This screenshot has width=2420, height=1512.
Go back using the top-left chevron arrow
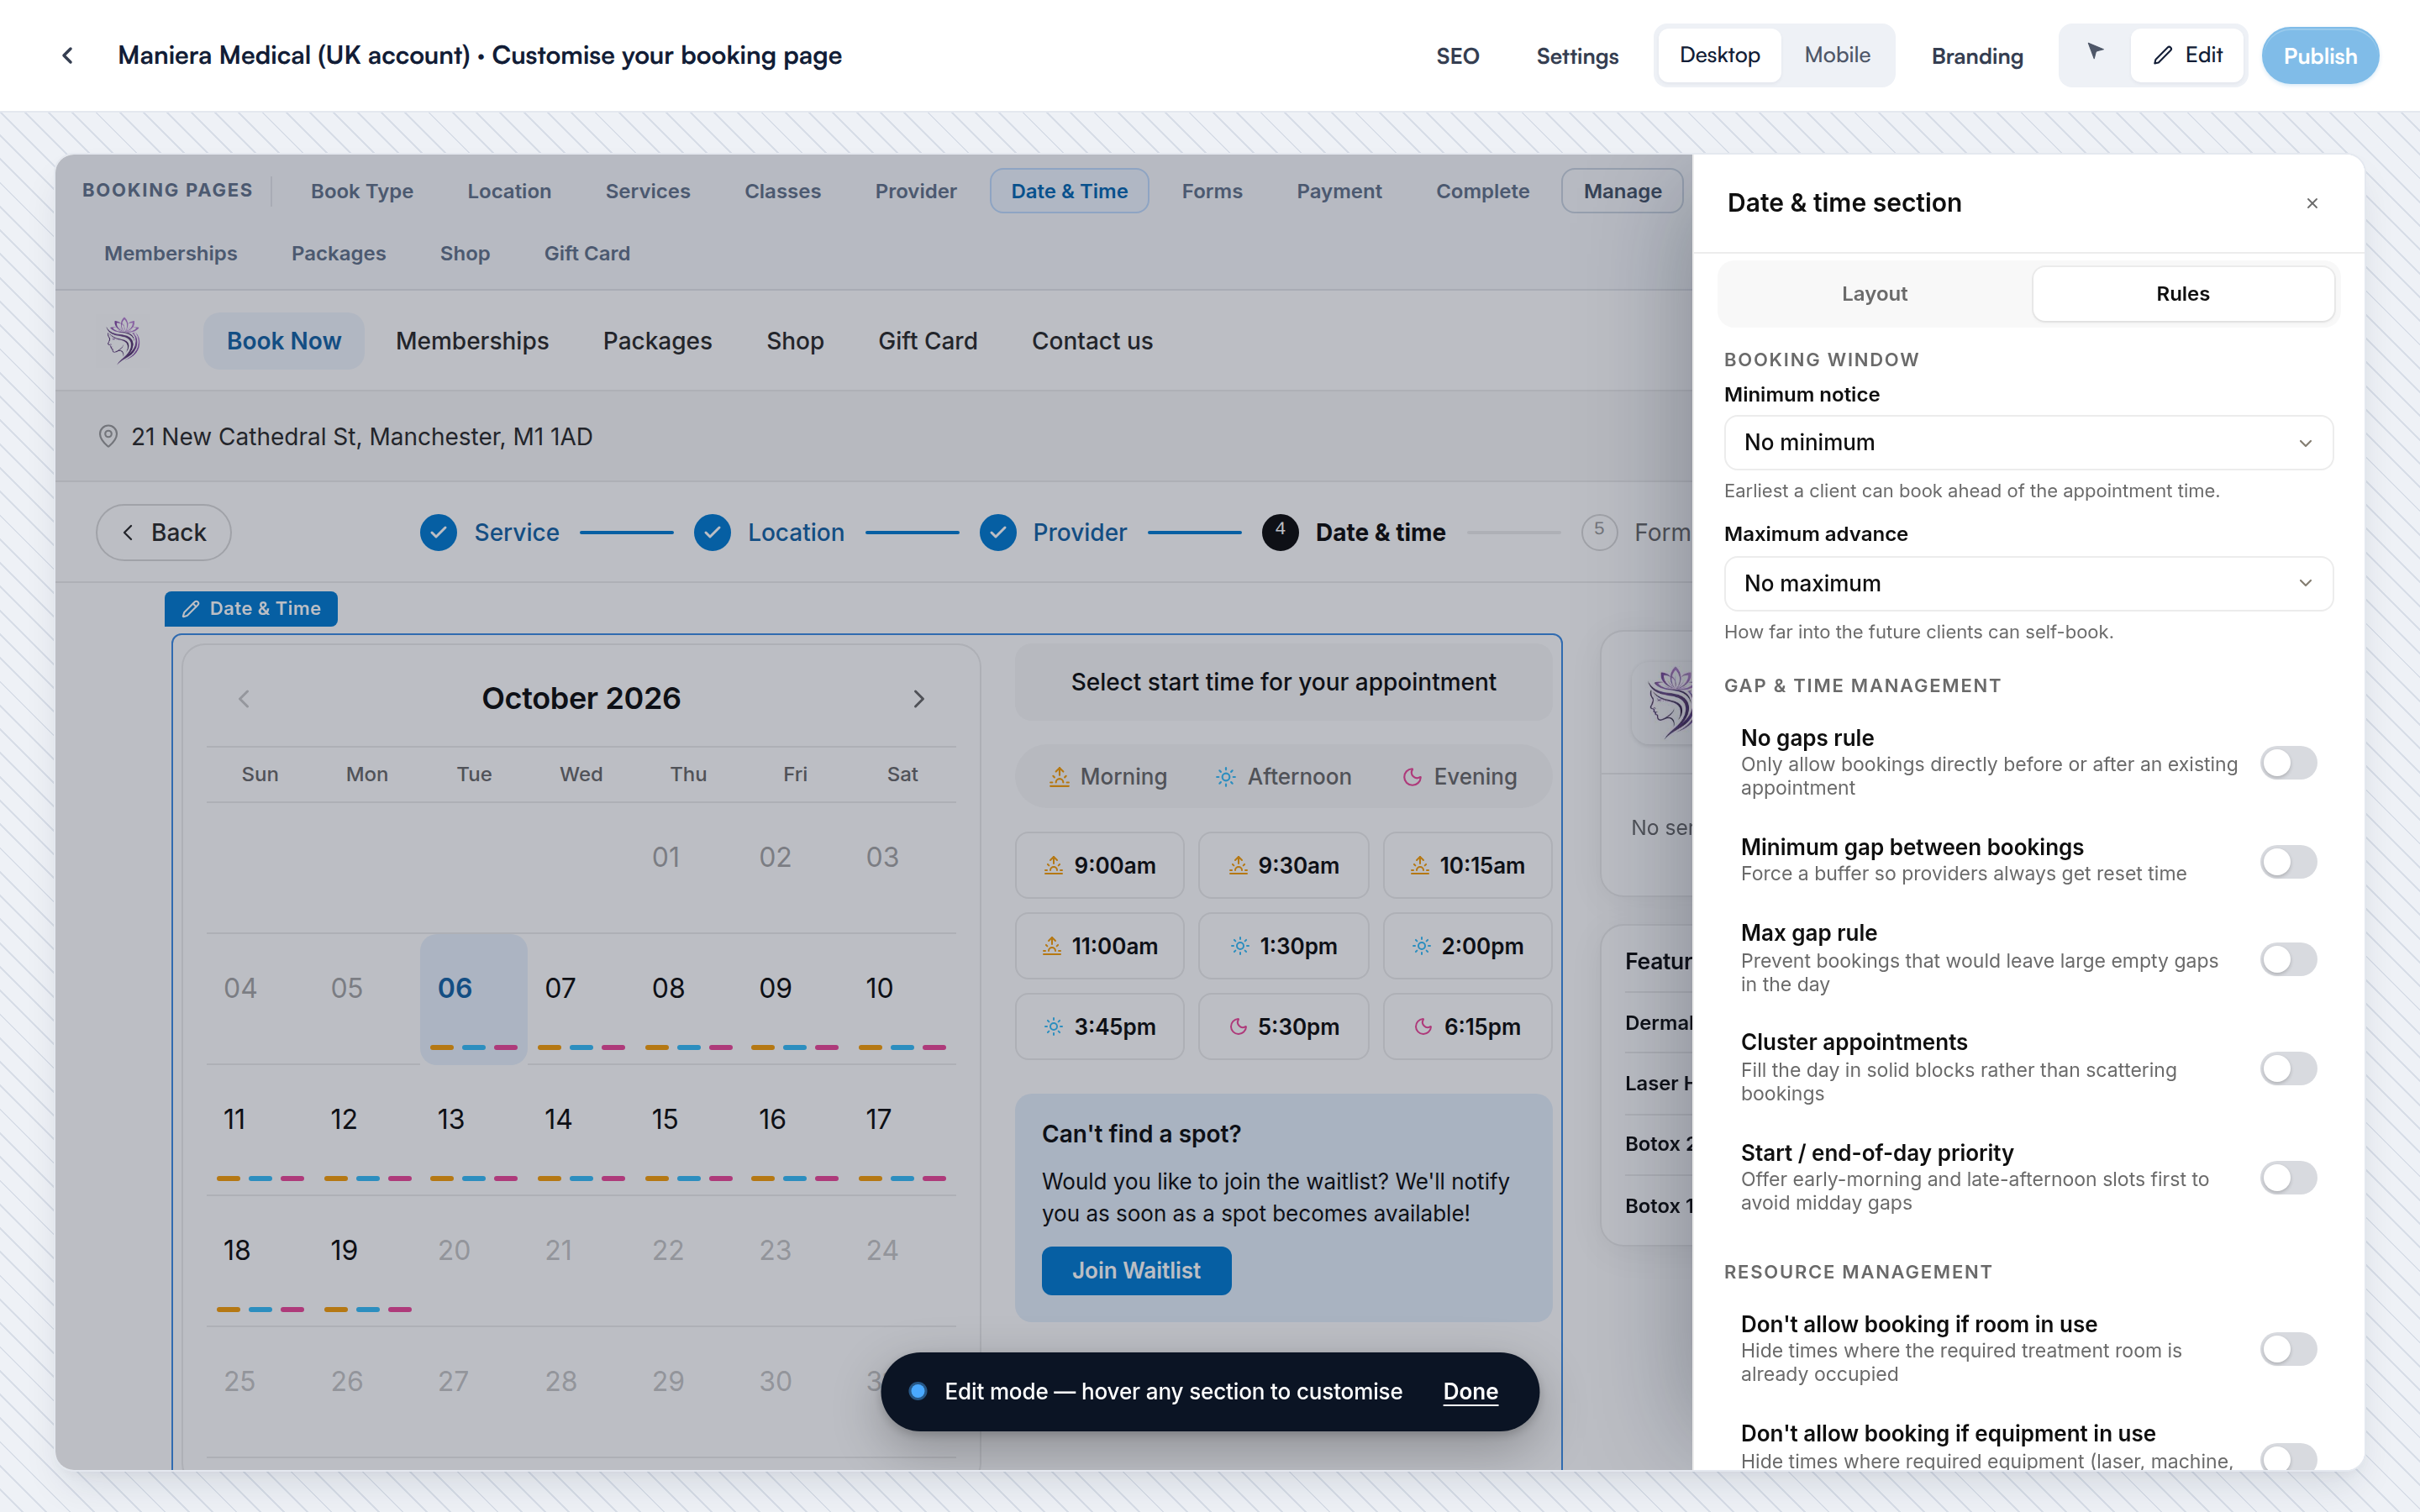(67, 56)
